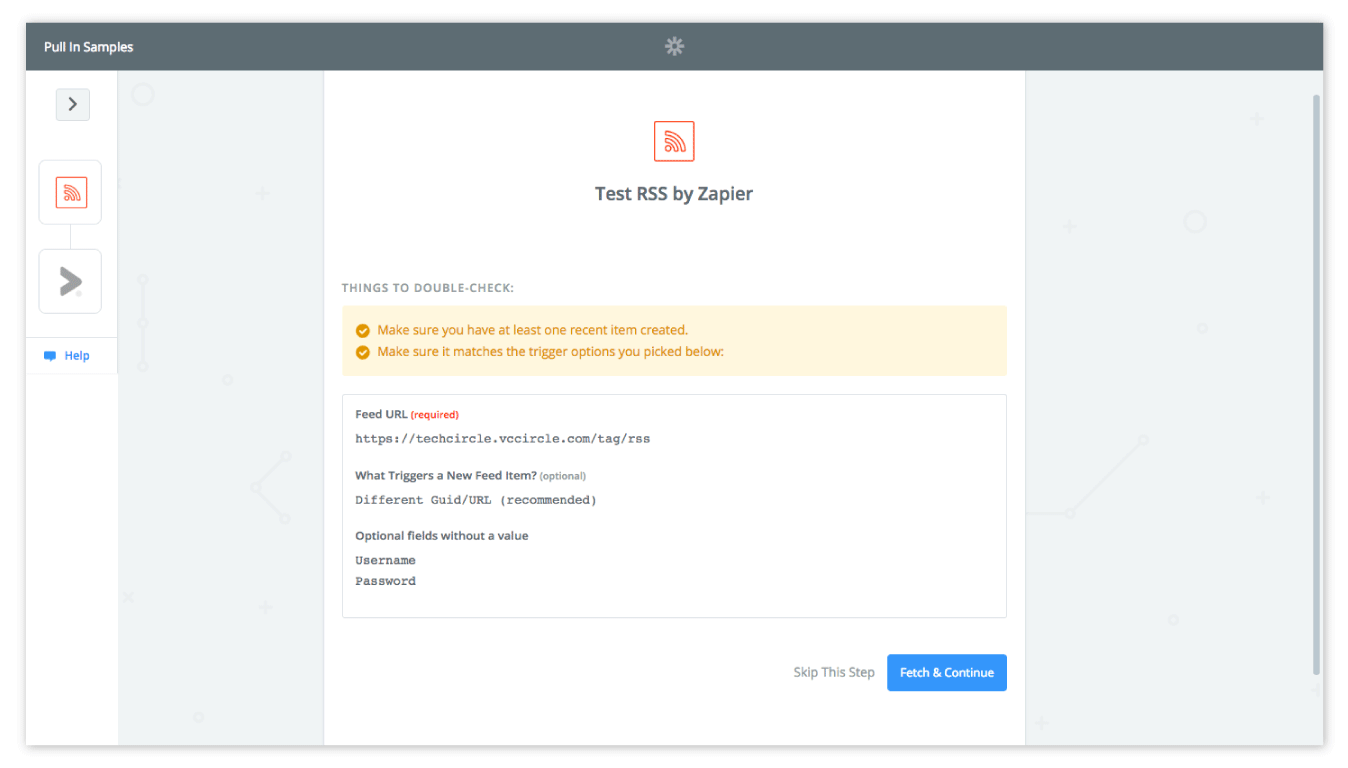This screenshot has height=768, width=1348.
Task: Click the large RSS icon above title
Action: pyautogui.click(x=674, y=141)
